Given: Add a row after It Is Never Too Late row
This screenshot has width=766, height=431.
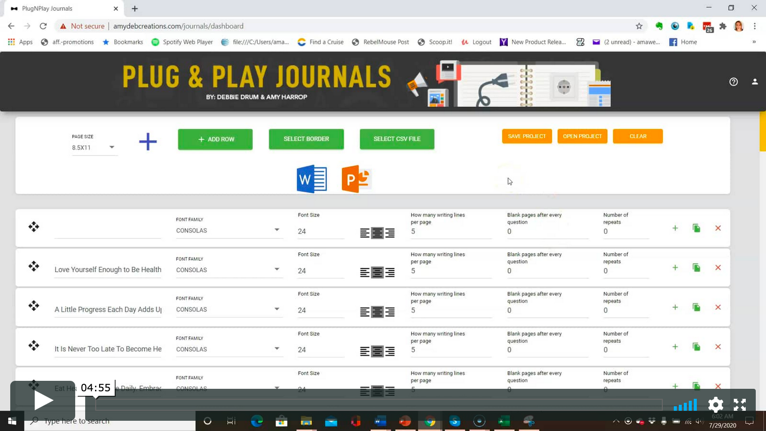Looking at the screenshot, I should coord(675,347).
